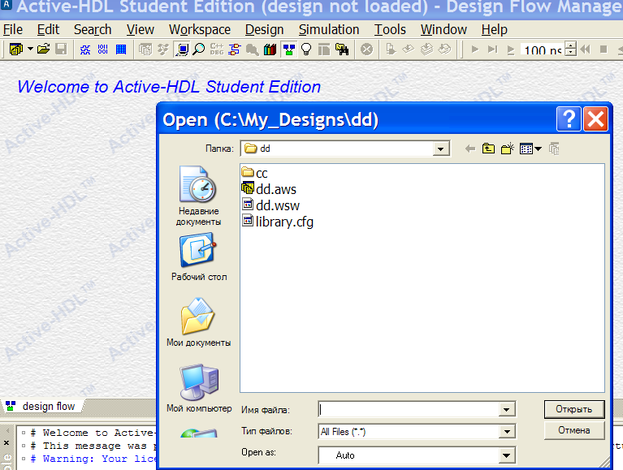Click the Открыть button
Image resolution: width=623 pixels, height=470 pixels.
574,409
